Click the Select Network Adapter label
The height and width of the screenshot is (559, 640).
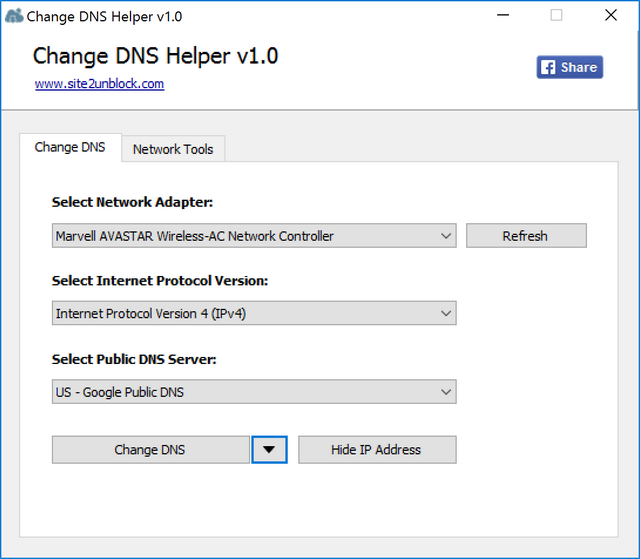pyautogui.click(x=132, y=202)
